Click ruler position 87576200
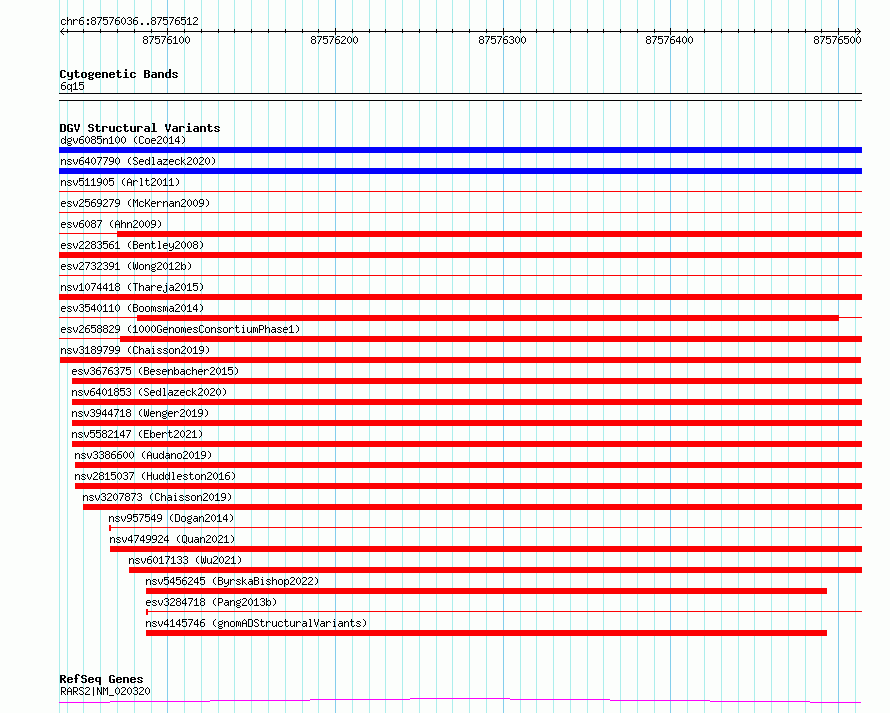Image resolution: width=890 pixels, height=713 pixels. coord(334,40)
